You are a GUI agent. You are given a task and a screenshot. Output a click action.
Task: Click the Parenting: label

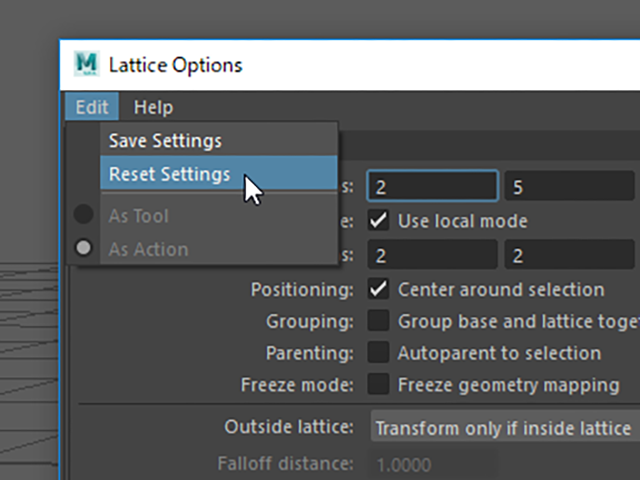click(x=310, y=353)
